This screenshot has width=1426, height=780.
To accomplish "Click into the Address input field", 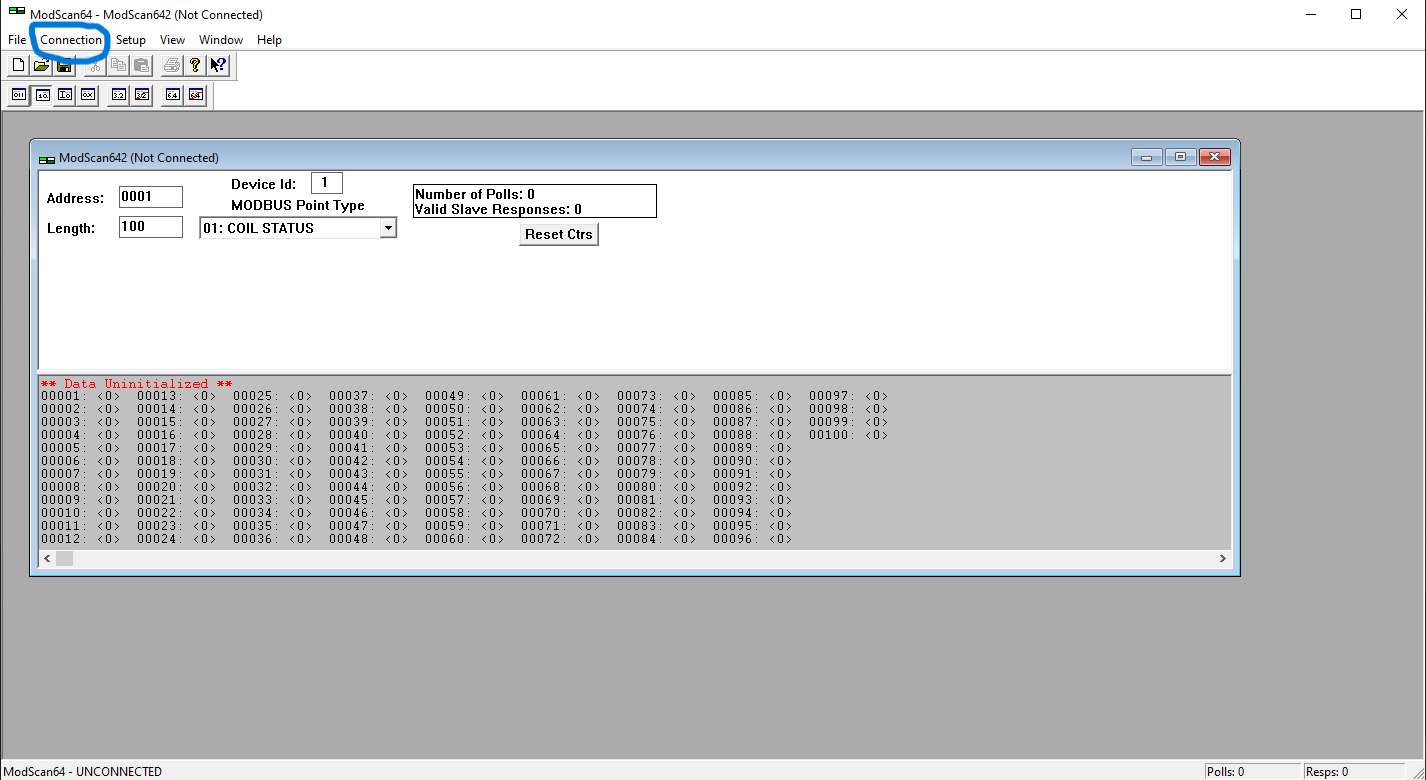I will pyautogui.click(x=150, y=197).
